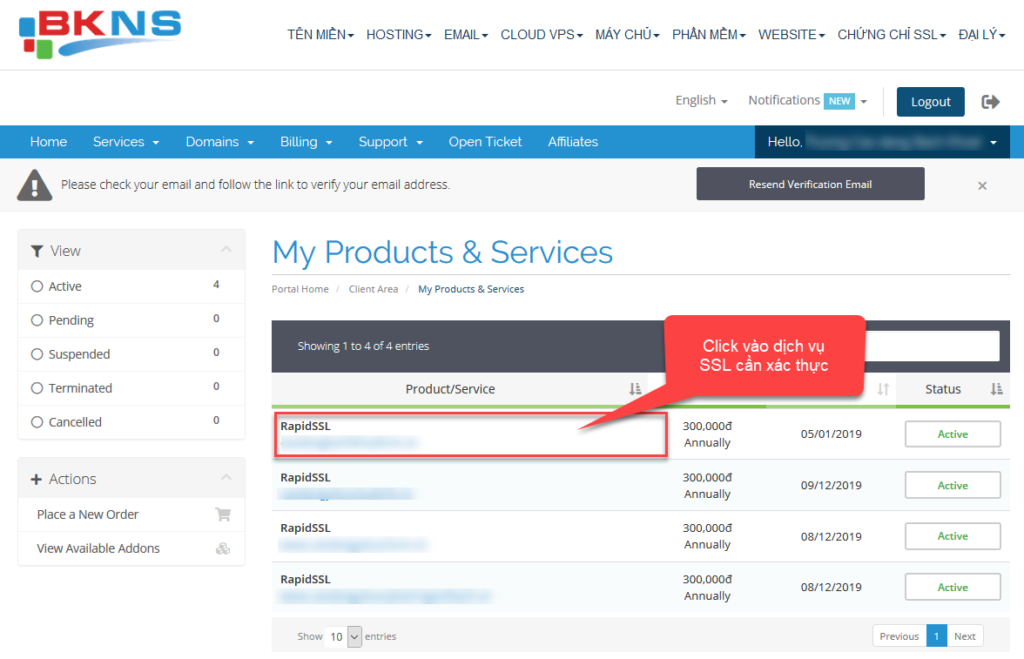Select the Active filter radio button
The height and width of the screenshot is (659, 1024).
pyautogui.click(x=38, y=286)
